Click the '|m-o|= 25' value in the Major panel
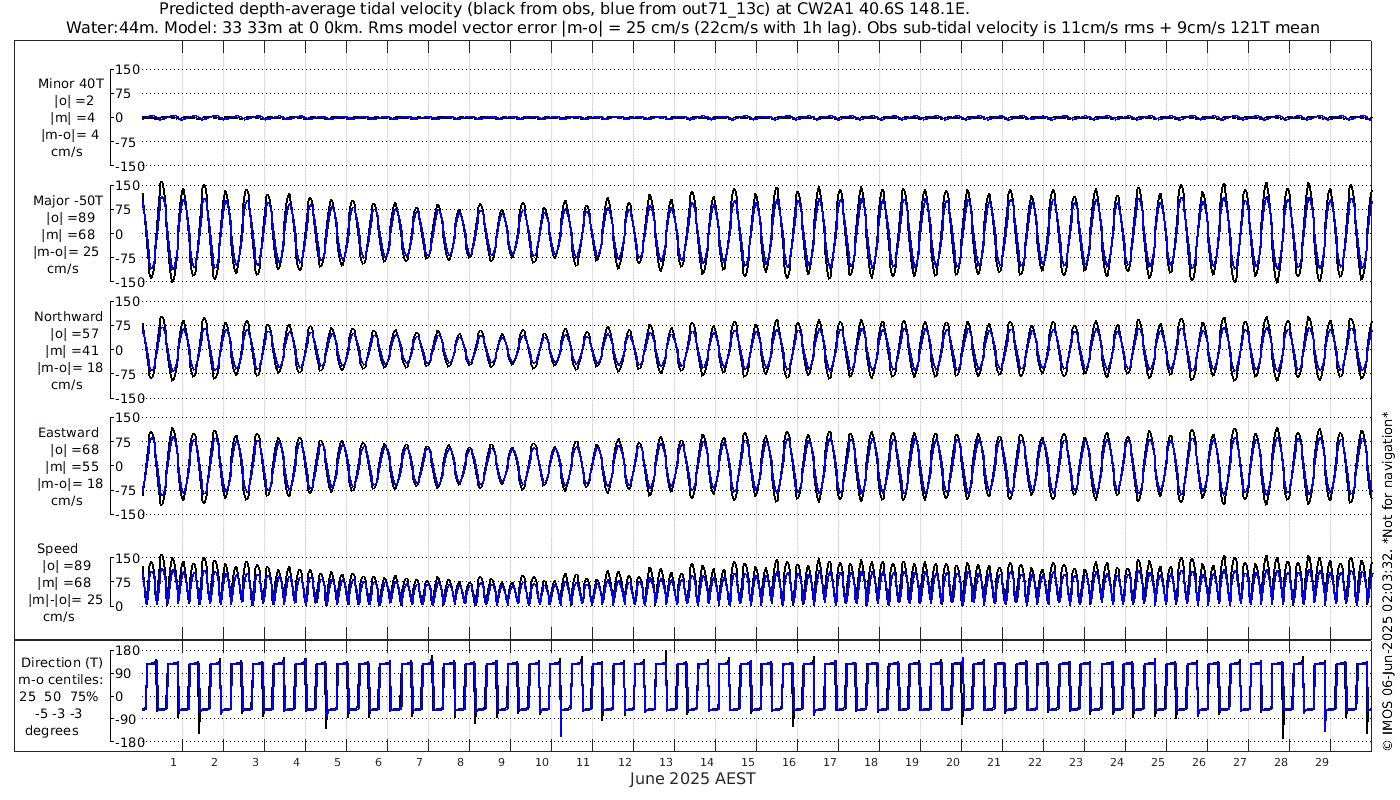Image resolution: width=1400 pixels, height=800 pixels. pos(66,251)
